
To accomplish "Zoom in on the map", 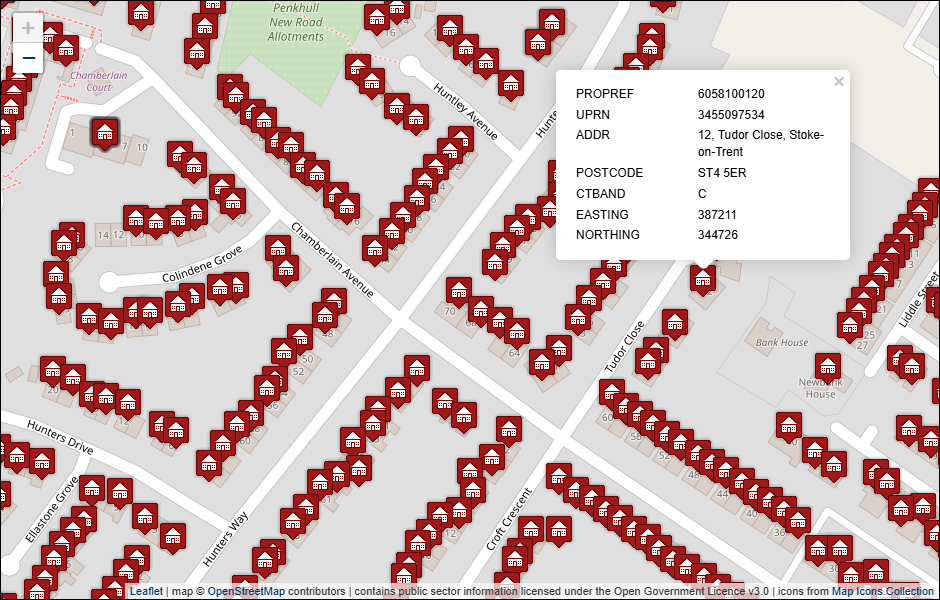I will (28, 28).
